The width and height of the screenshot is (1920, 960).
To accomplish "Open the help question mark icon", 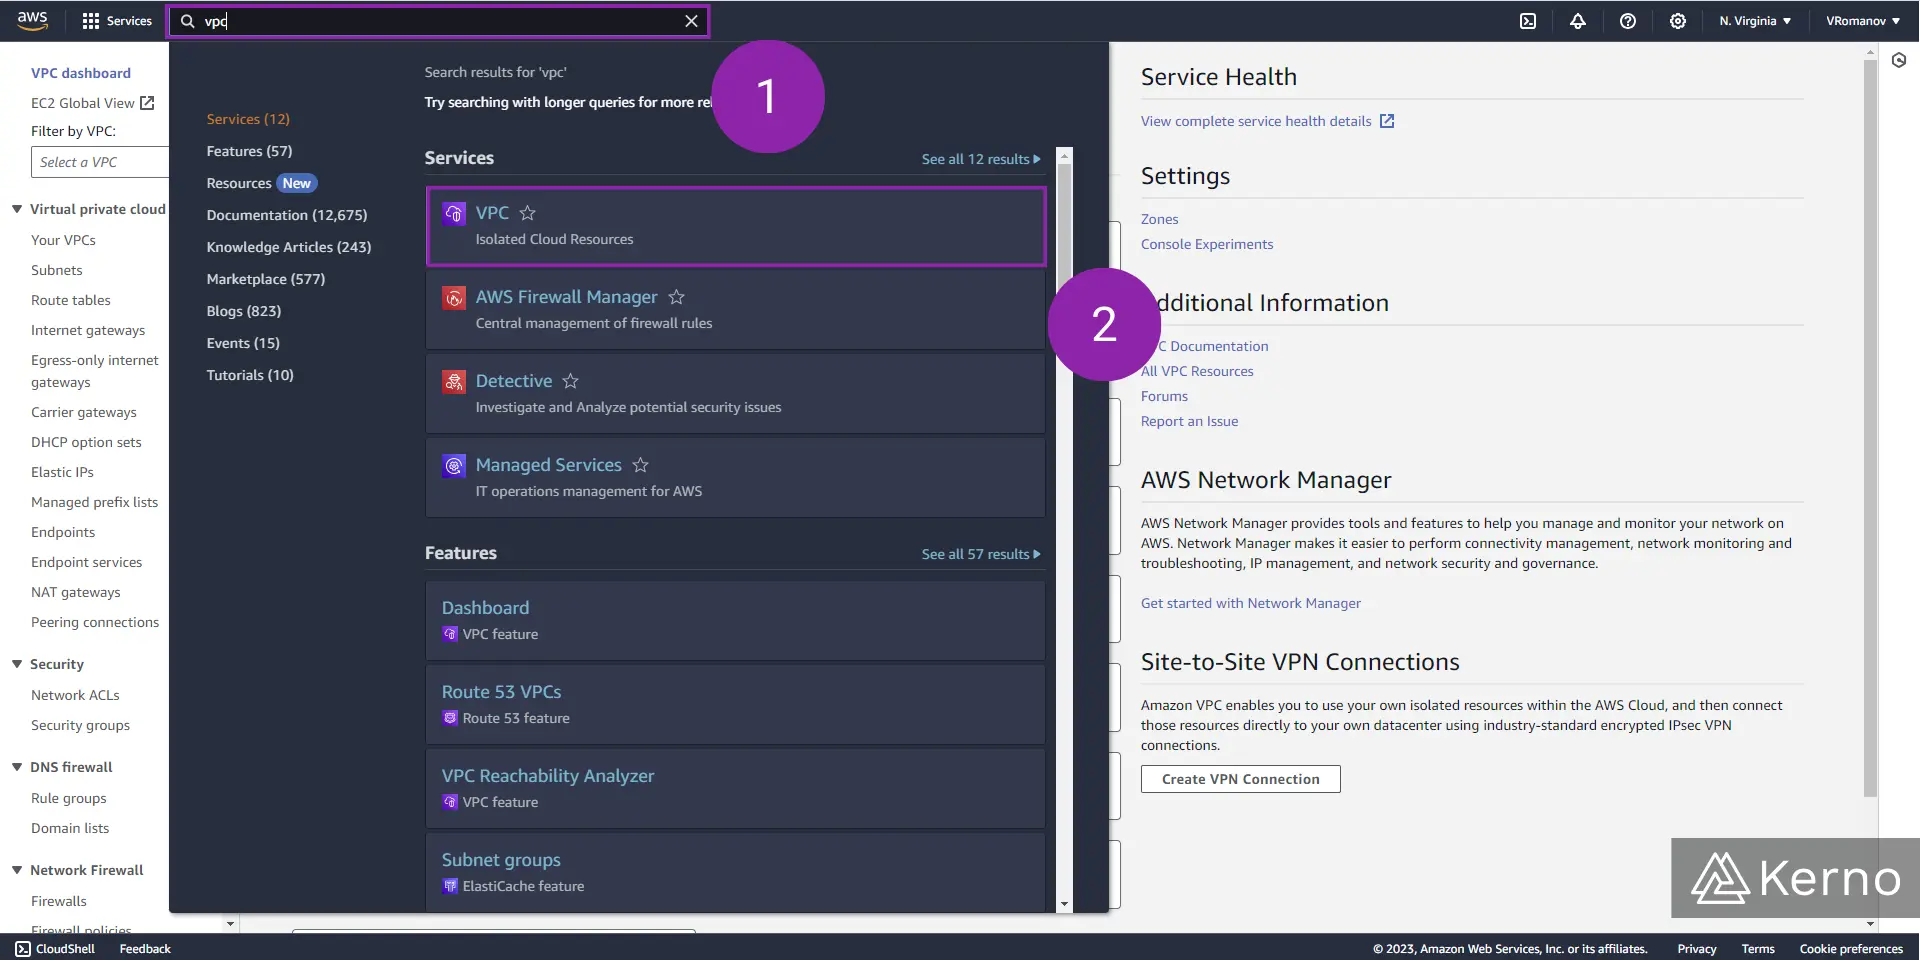I will click(1628, 21).
